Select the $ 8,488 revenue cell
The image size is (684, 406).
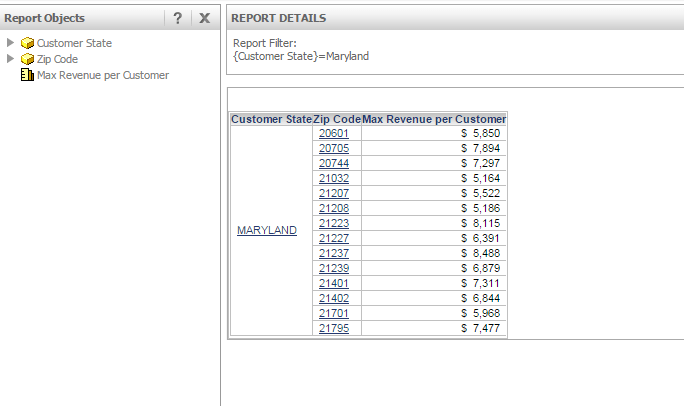[x=434, y=253]
